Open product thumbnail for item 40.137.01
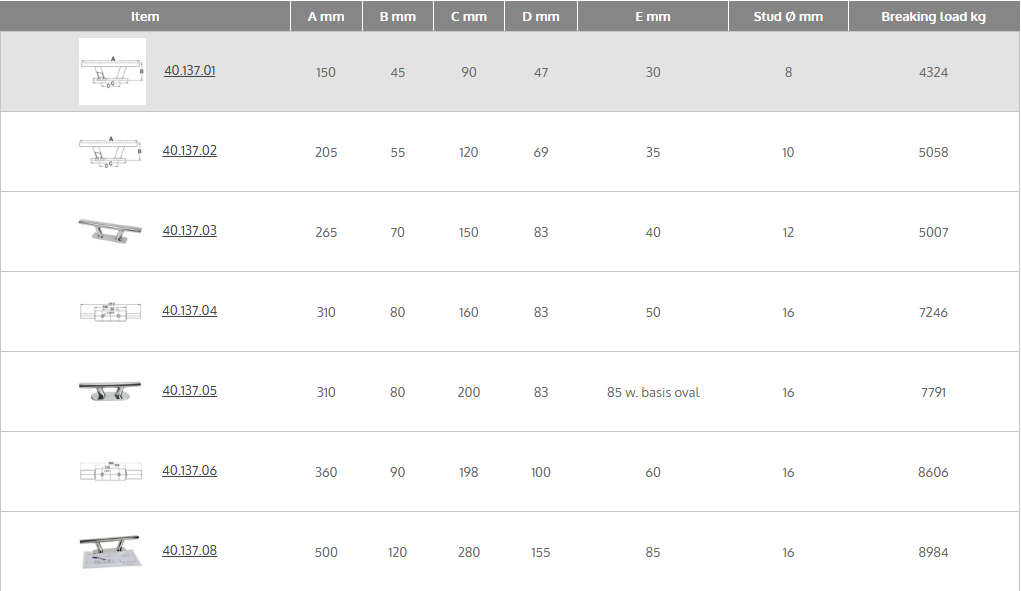Viewport: 1021px width, 591px height. 112,72
